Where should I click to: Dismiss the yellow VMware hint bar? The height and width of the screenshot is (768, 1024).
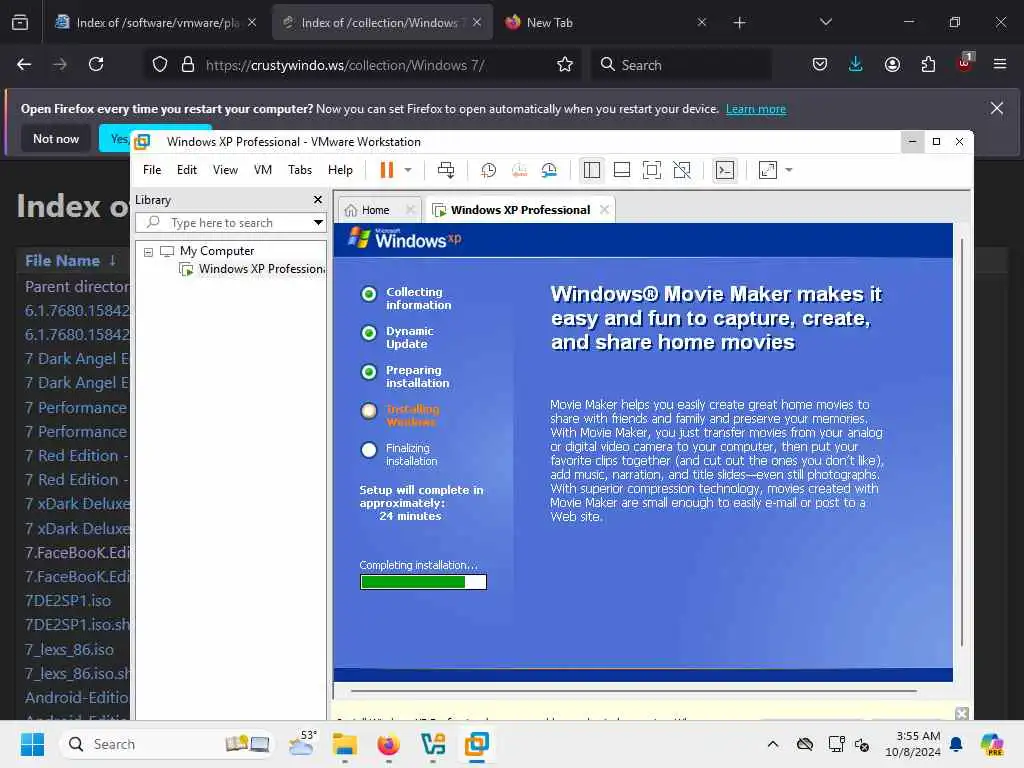click(962, 713)
